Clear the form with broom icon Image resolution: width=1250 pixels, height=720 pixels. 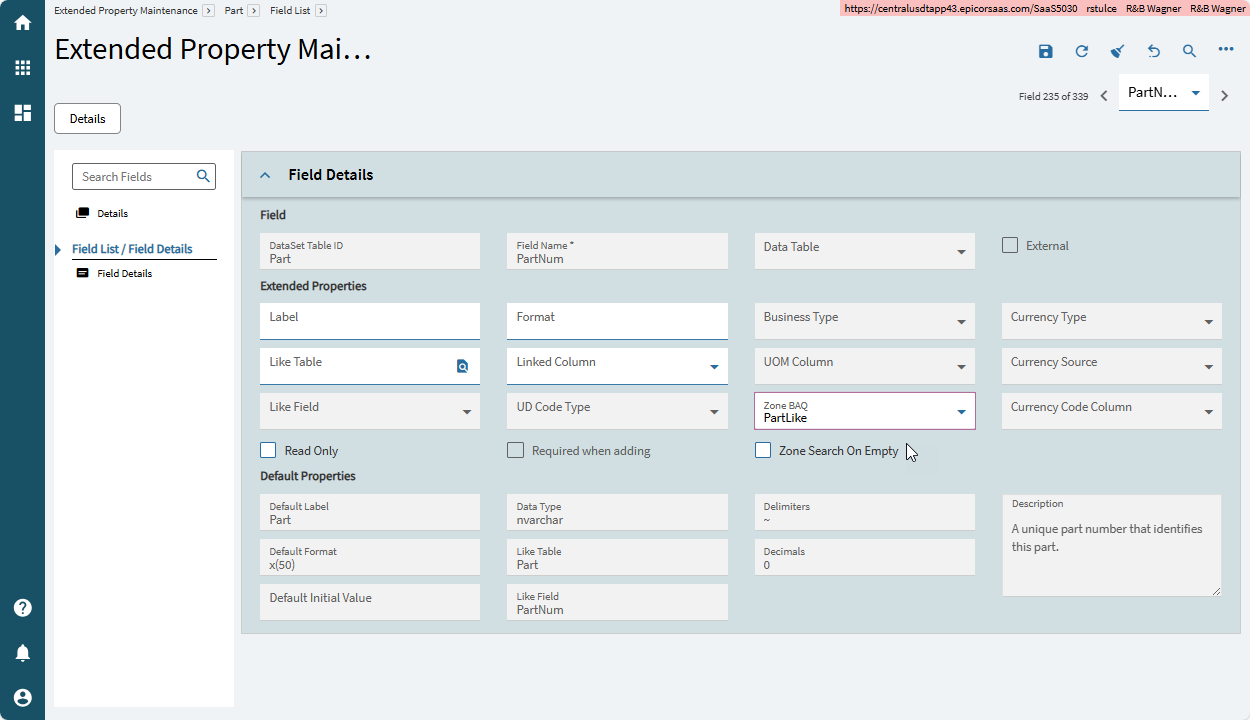point(1118,51)
